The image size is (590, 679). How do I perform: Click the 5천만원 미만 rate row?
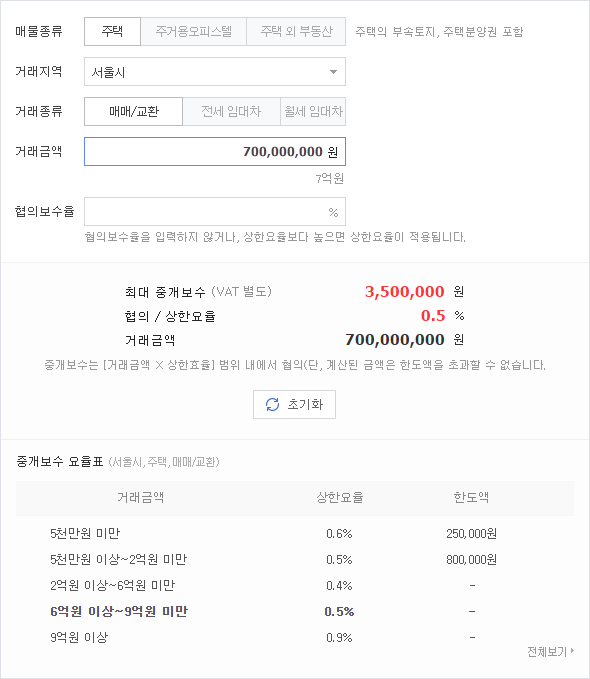pyautogui.click(x=295, y=534)
